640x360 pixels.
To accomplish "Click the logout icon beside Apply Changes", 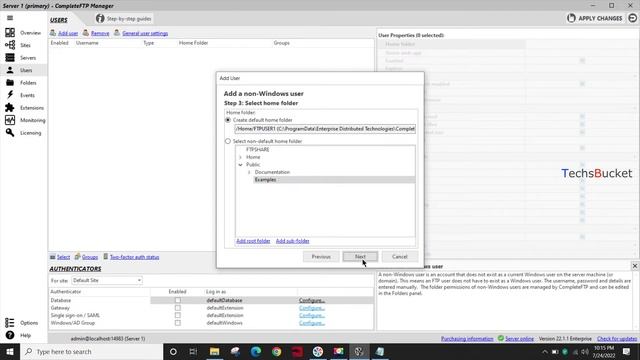I will coord(633,18).
